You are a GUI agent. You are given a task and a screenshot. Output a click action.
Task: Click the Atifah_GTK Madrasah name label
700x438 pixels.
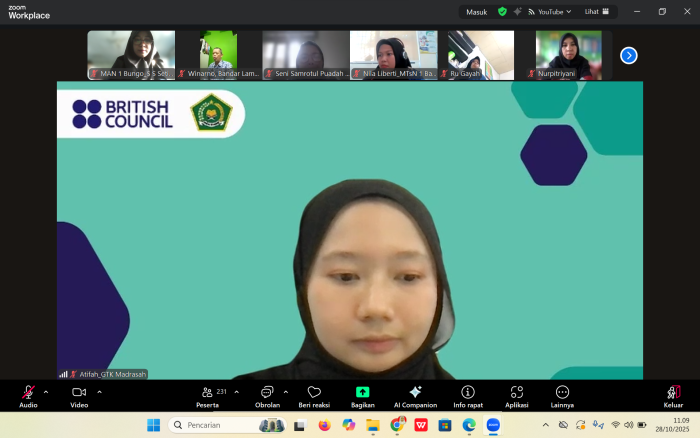coord(112,374)
